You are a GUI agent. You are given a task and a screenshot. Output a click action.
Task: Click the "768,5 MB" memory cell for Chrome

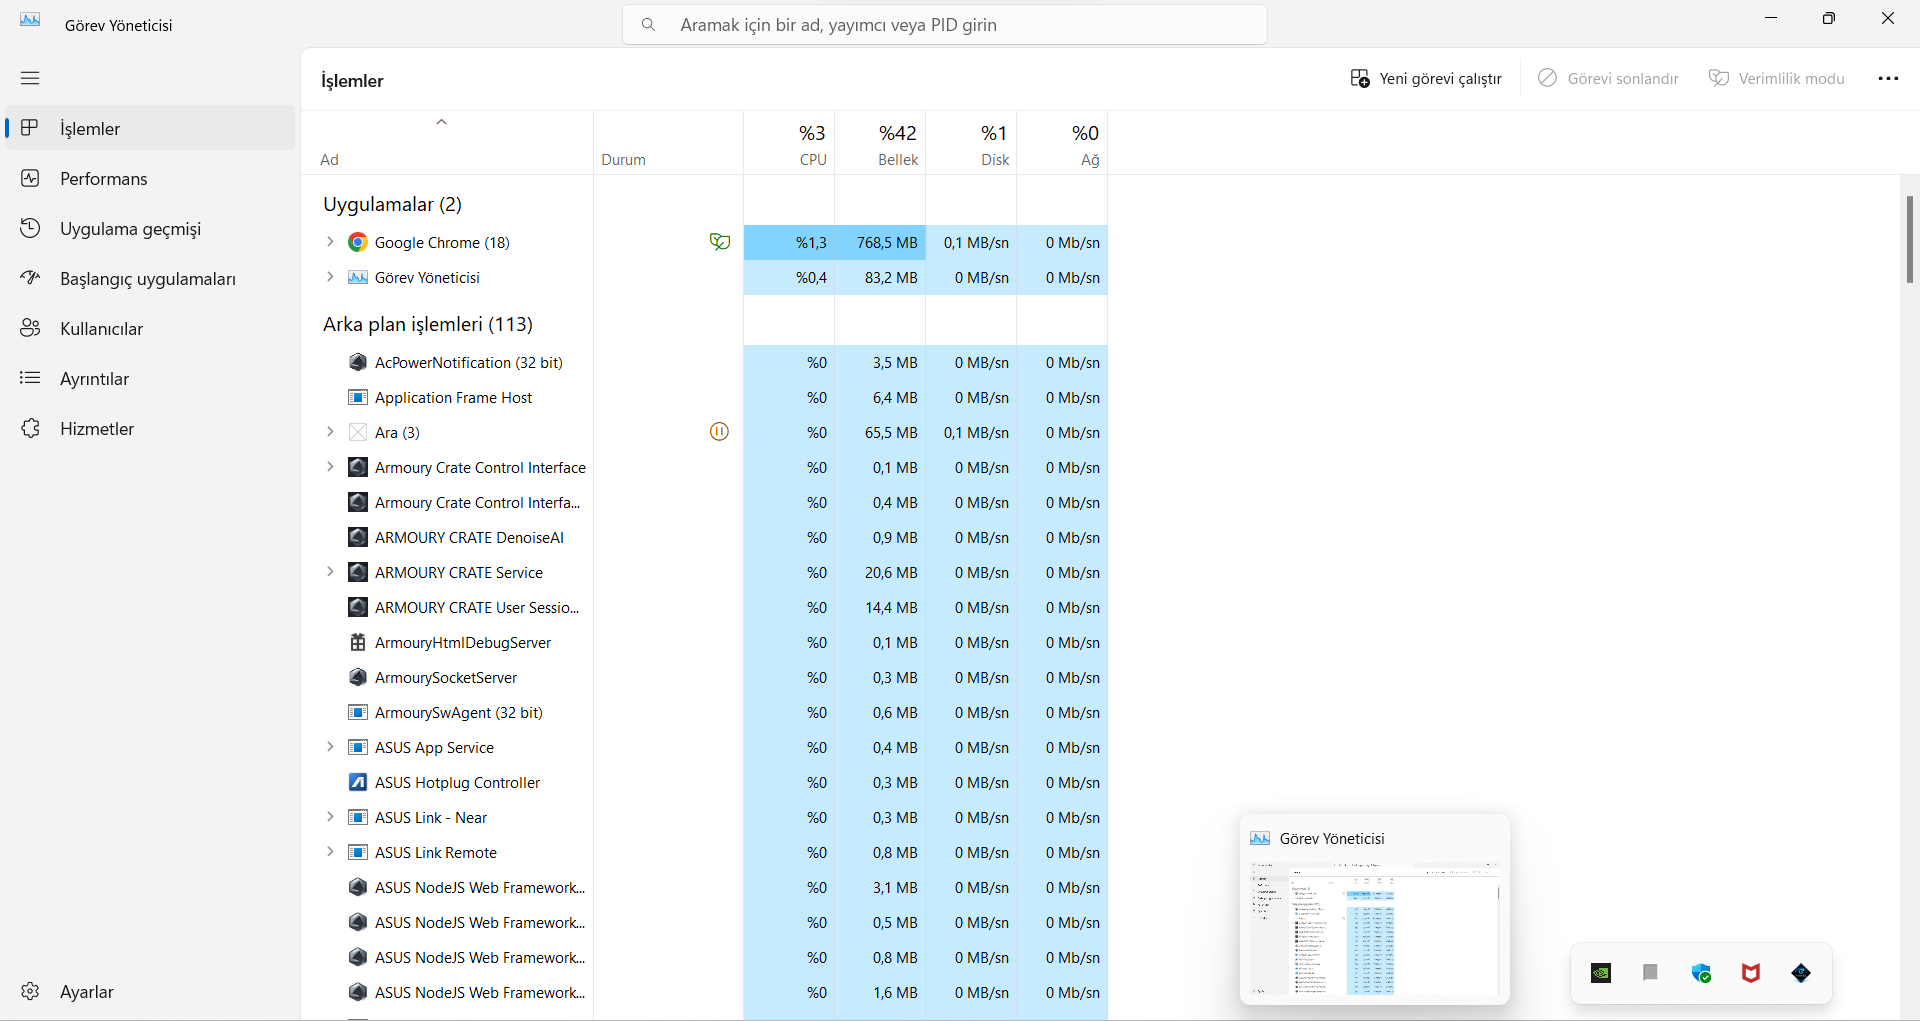pyautogui.click(x=880, y=242)
